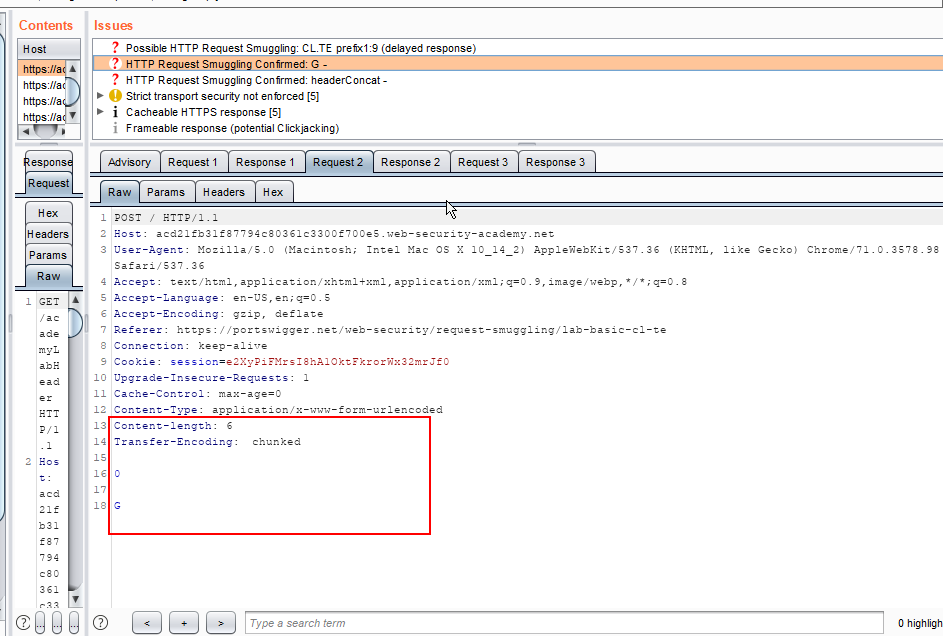
Task: Select the Request 2 tab
Action: [x=338, y=162]
